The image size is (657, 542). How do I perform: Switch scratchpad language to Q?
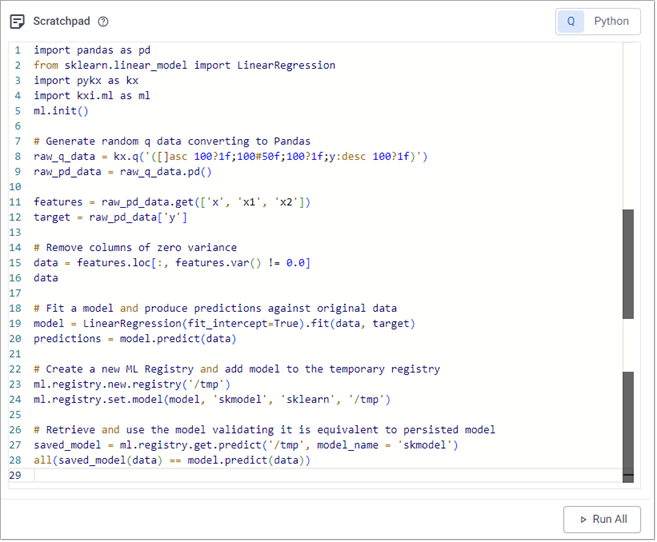pos(571,21)
